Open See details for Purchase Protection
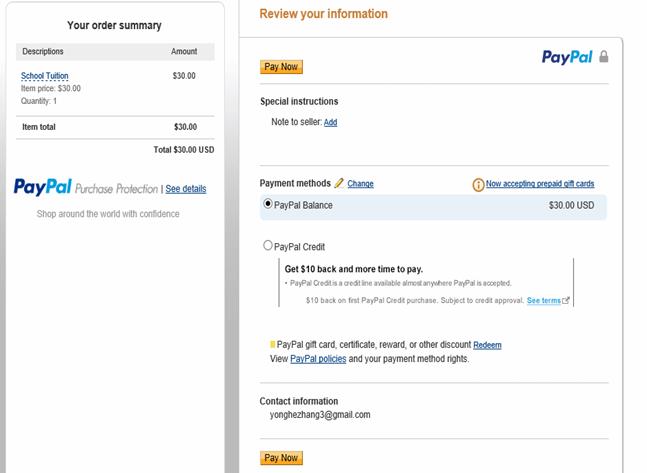The height and width of the screenshot is (473, 647). click(x=186, y=189)
